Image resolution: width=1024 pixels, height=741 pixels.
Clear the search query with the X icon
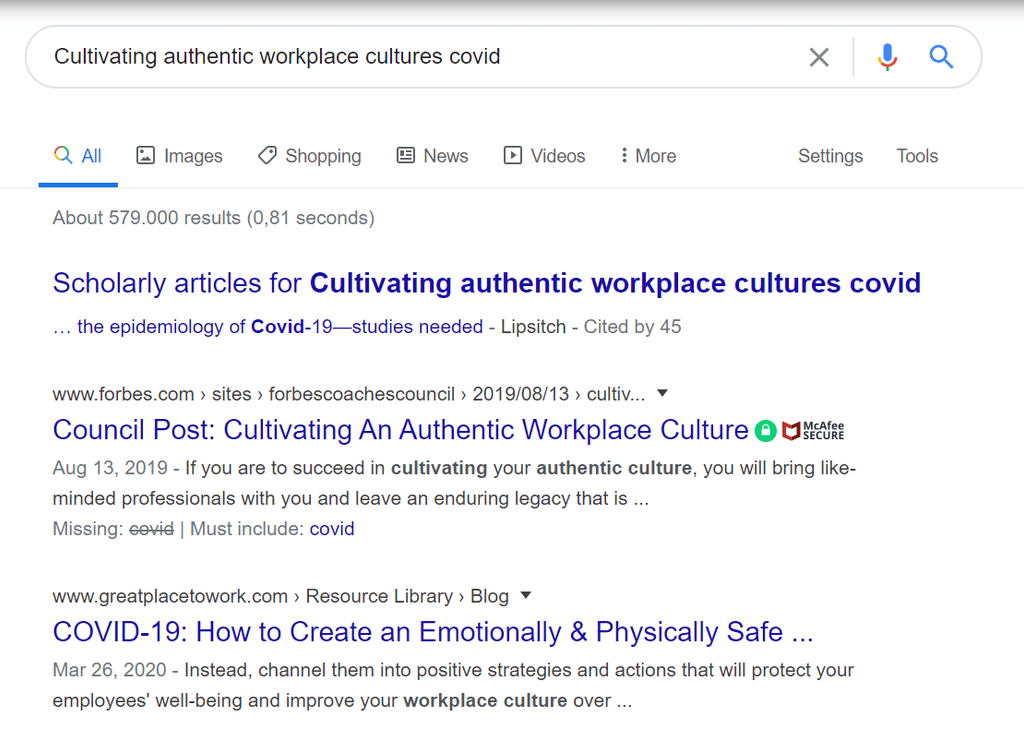tap(819, 57)
